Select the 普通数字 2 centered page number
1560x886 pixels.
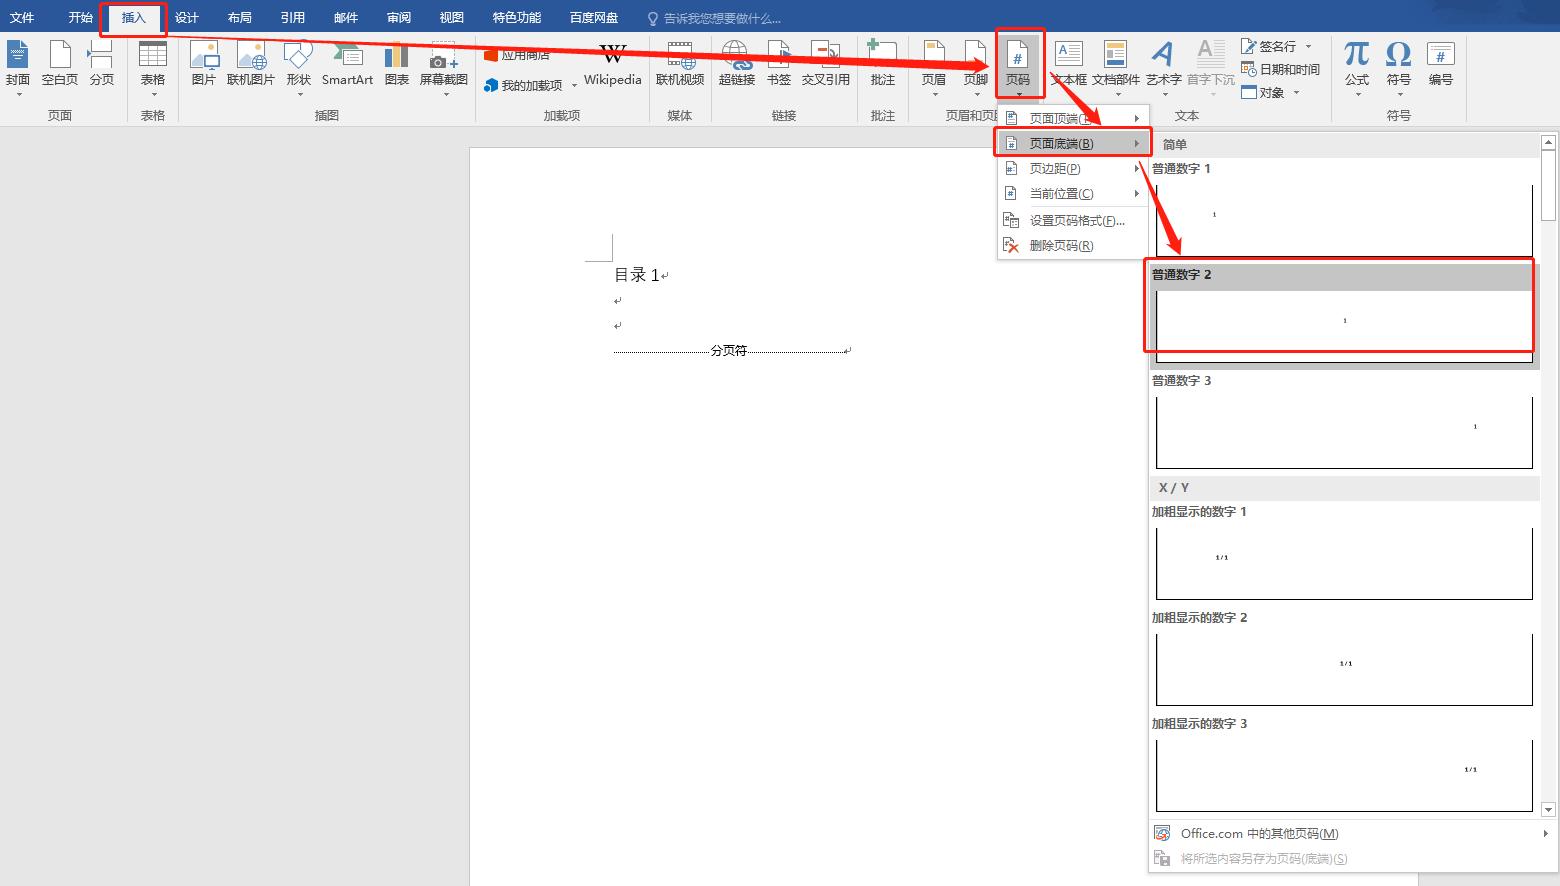point(1344,316)
